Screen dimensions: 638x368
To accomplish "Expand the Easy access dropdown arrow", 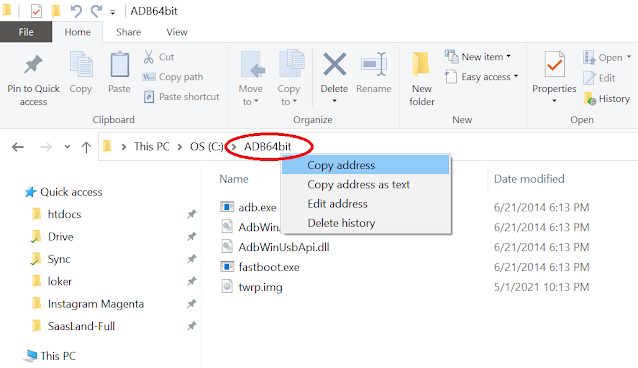I will click(x=516, y=76).
